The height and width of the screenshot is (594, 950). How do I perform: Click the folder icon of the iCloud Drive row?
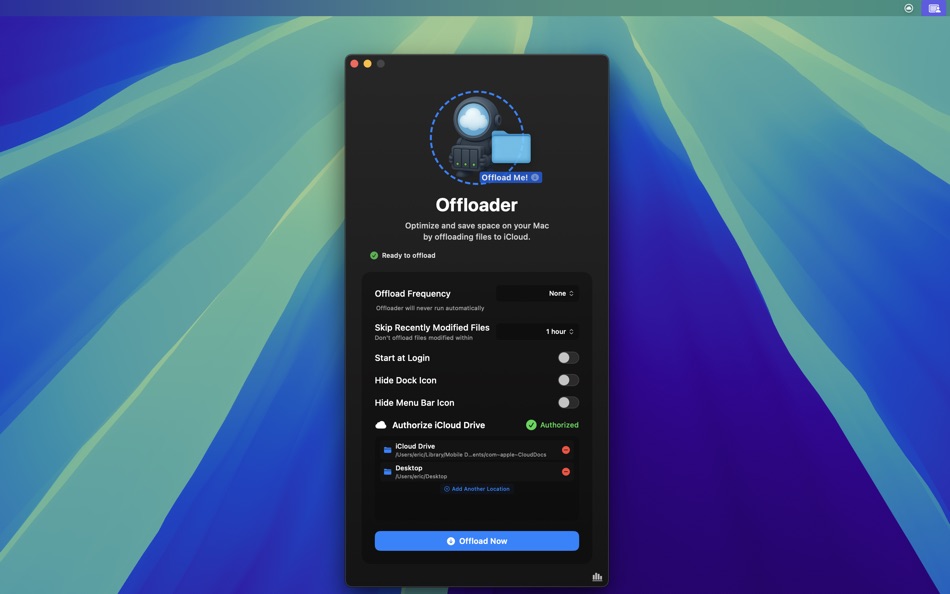click(387, 450)
